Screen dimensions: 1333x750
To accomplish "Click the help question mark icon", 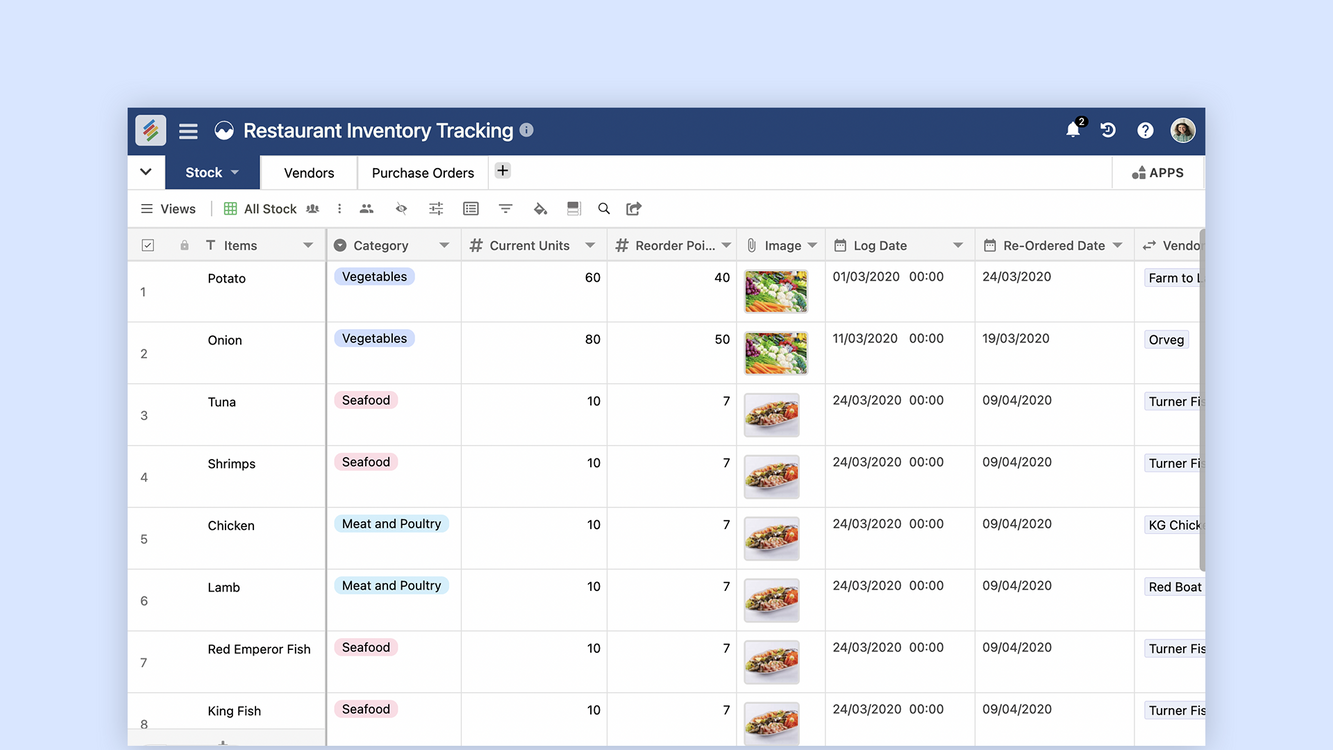I will point(1145,130).
